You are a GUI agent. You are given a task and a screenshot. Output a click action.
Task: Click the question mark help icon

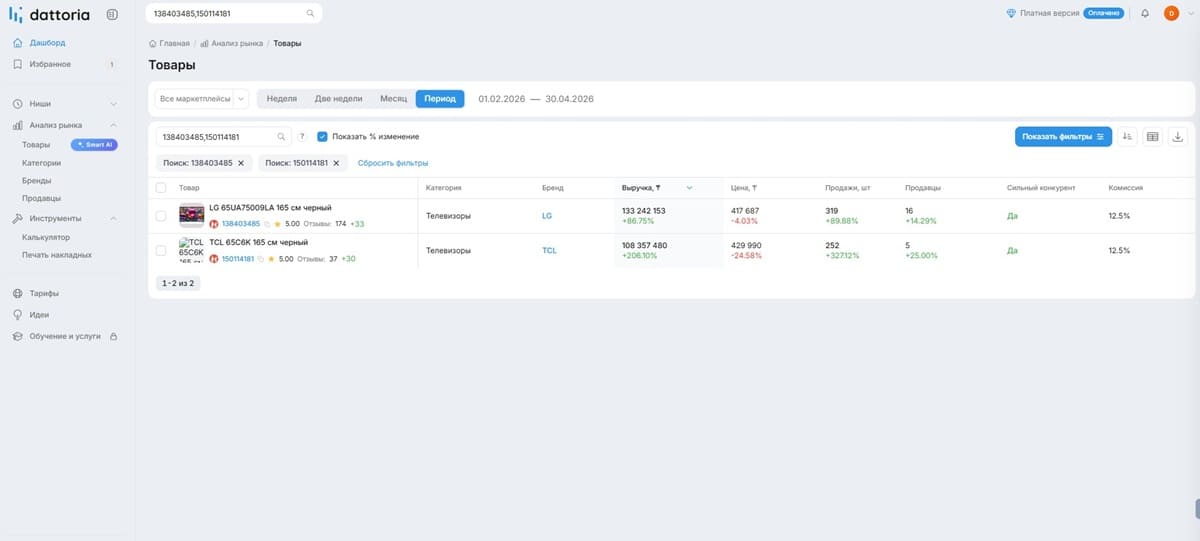(302, 136)
